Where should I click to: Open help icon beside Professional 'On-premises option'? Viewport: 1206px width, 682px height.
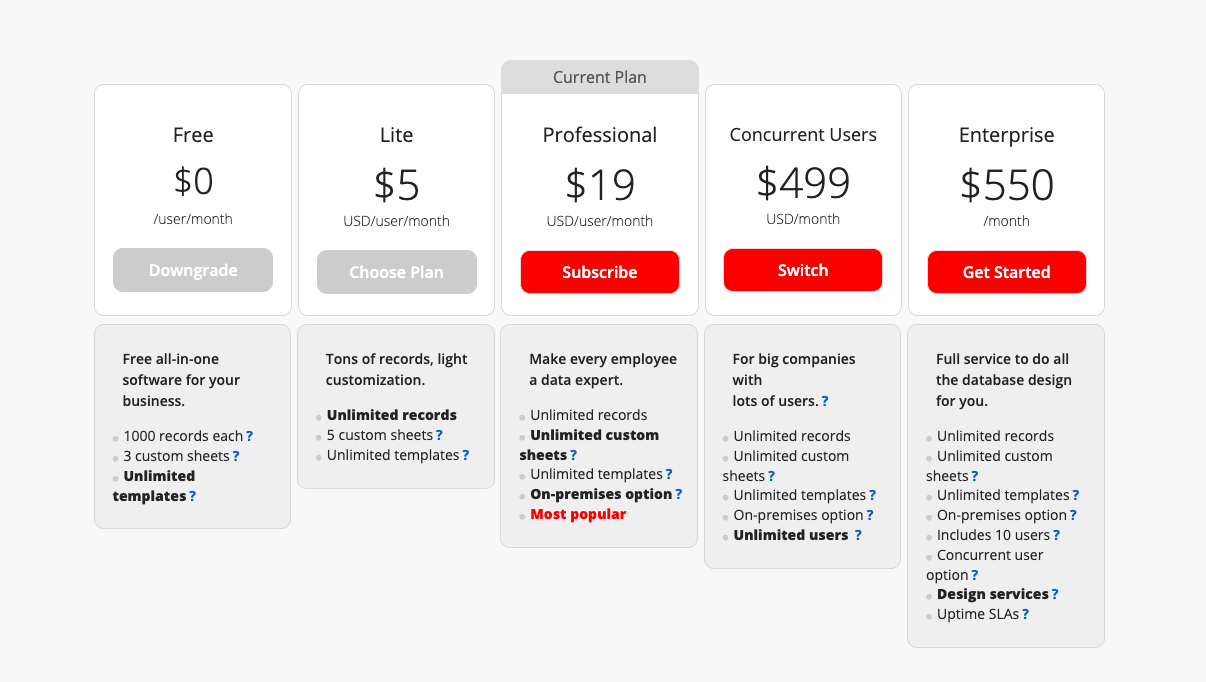coord(679,494)
